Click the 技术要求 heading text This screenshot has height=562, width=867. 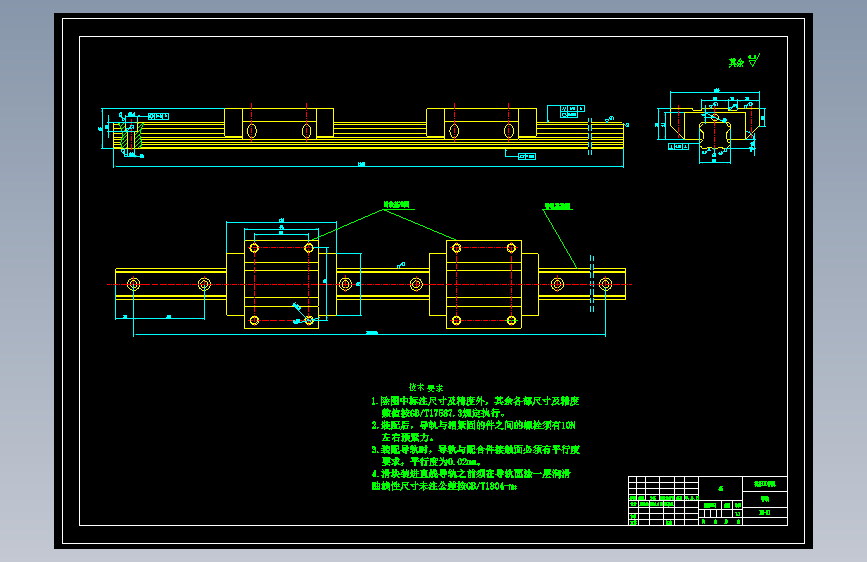pyautogui.click(x=426, y=388)
